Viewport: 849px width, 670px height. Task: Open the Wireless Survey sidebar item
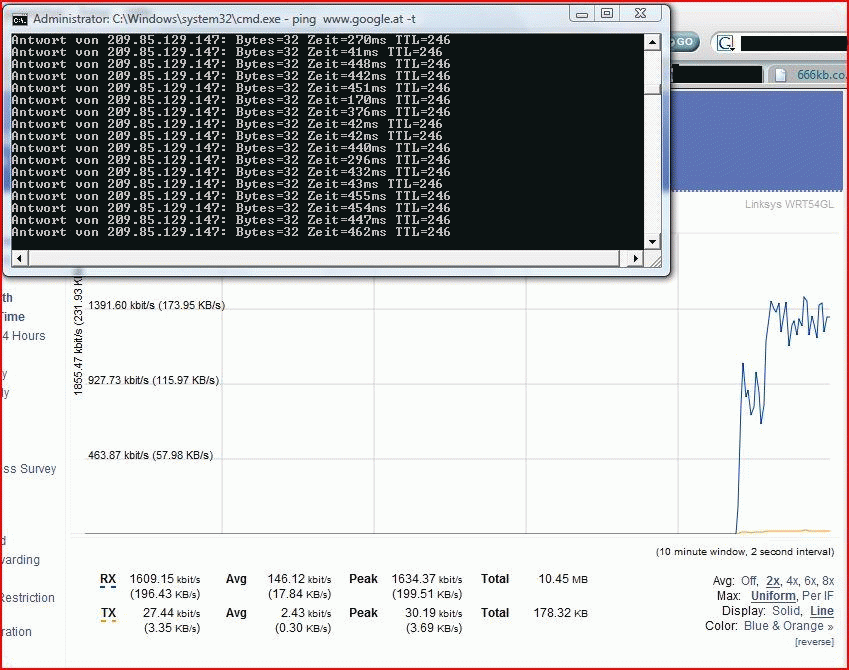[x=28, y=469]
